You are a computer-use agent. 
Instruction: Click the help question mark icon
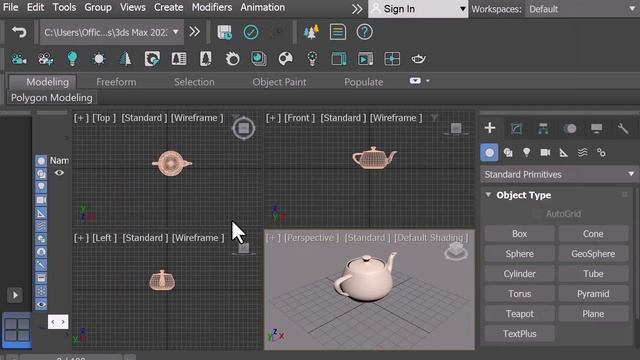(364, 32)
